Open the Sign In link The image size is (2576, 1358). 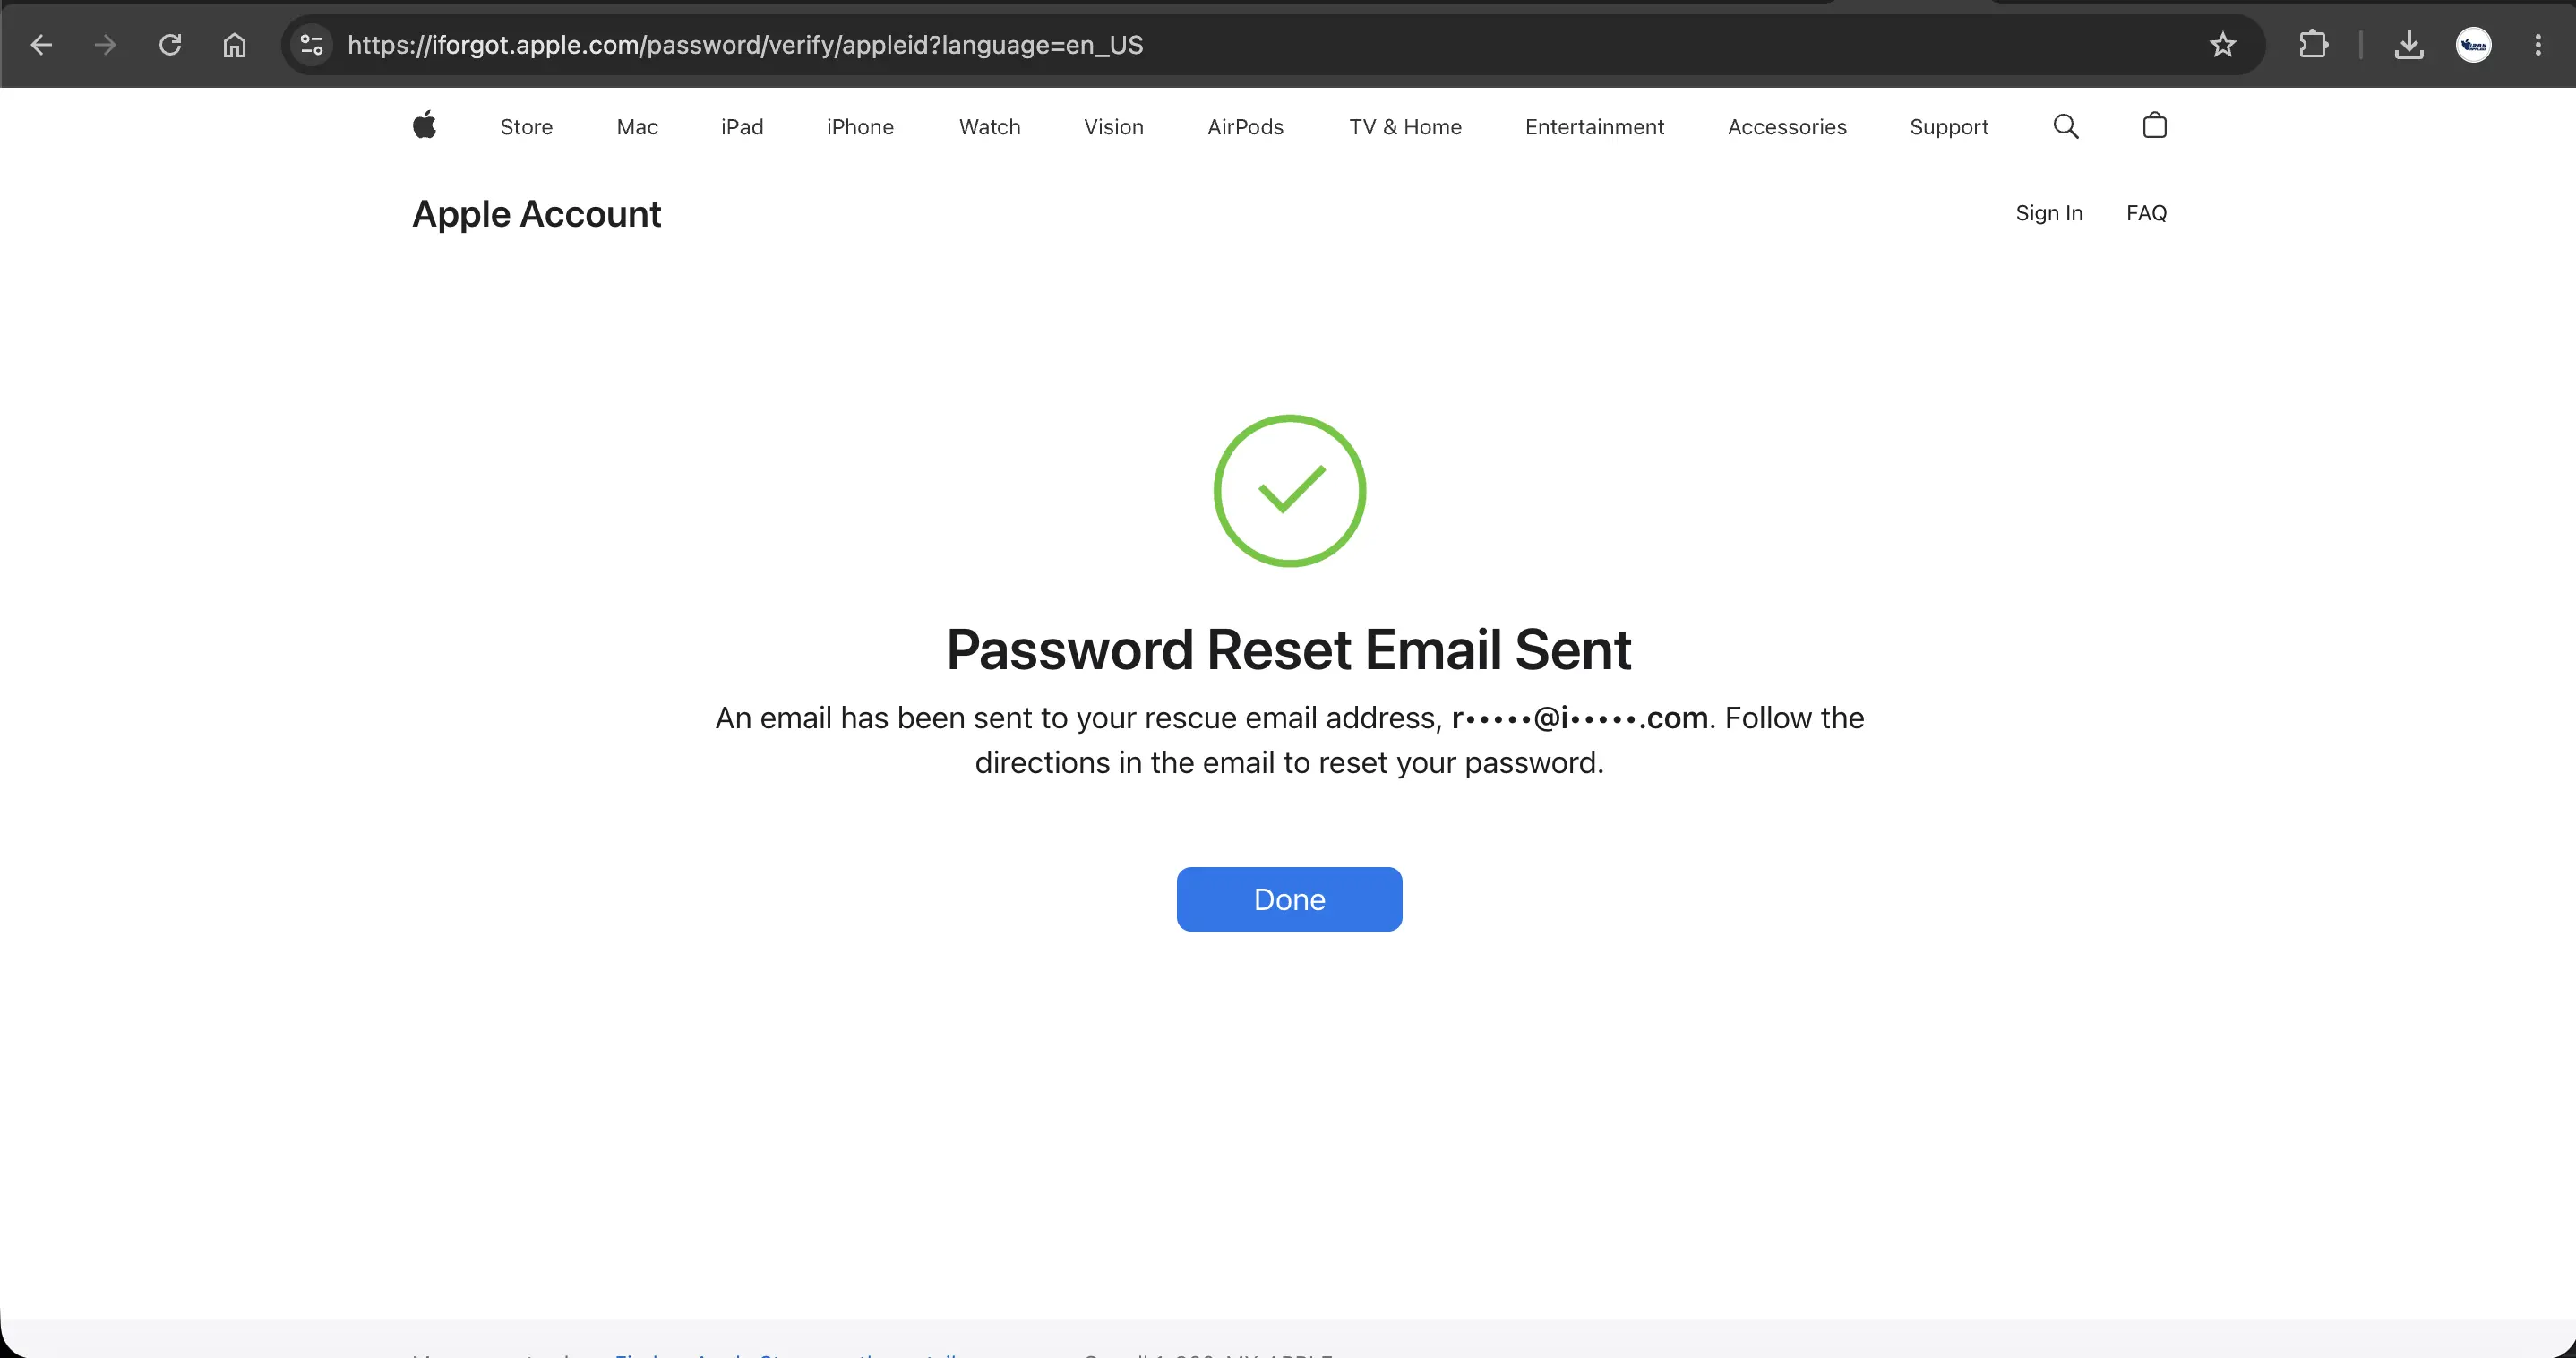click(x=2048, y=213)
